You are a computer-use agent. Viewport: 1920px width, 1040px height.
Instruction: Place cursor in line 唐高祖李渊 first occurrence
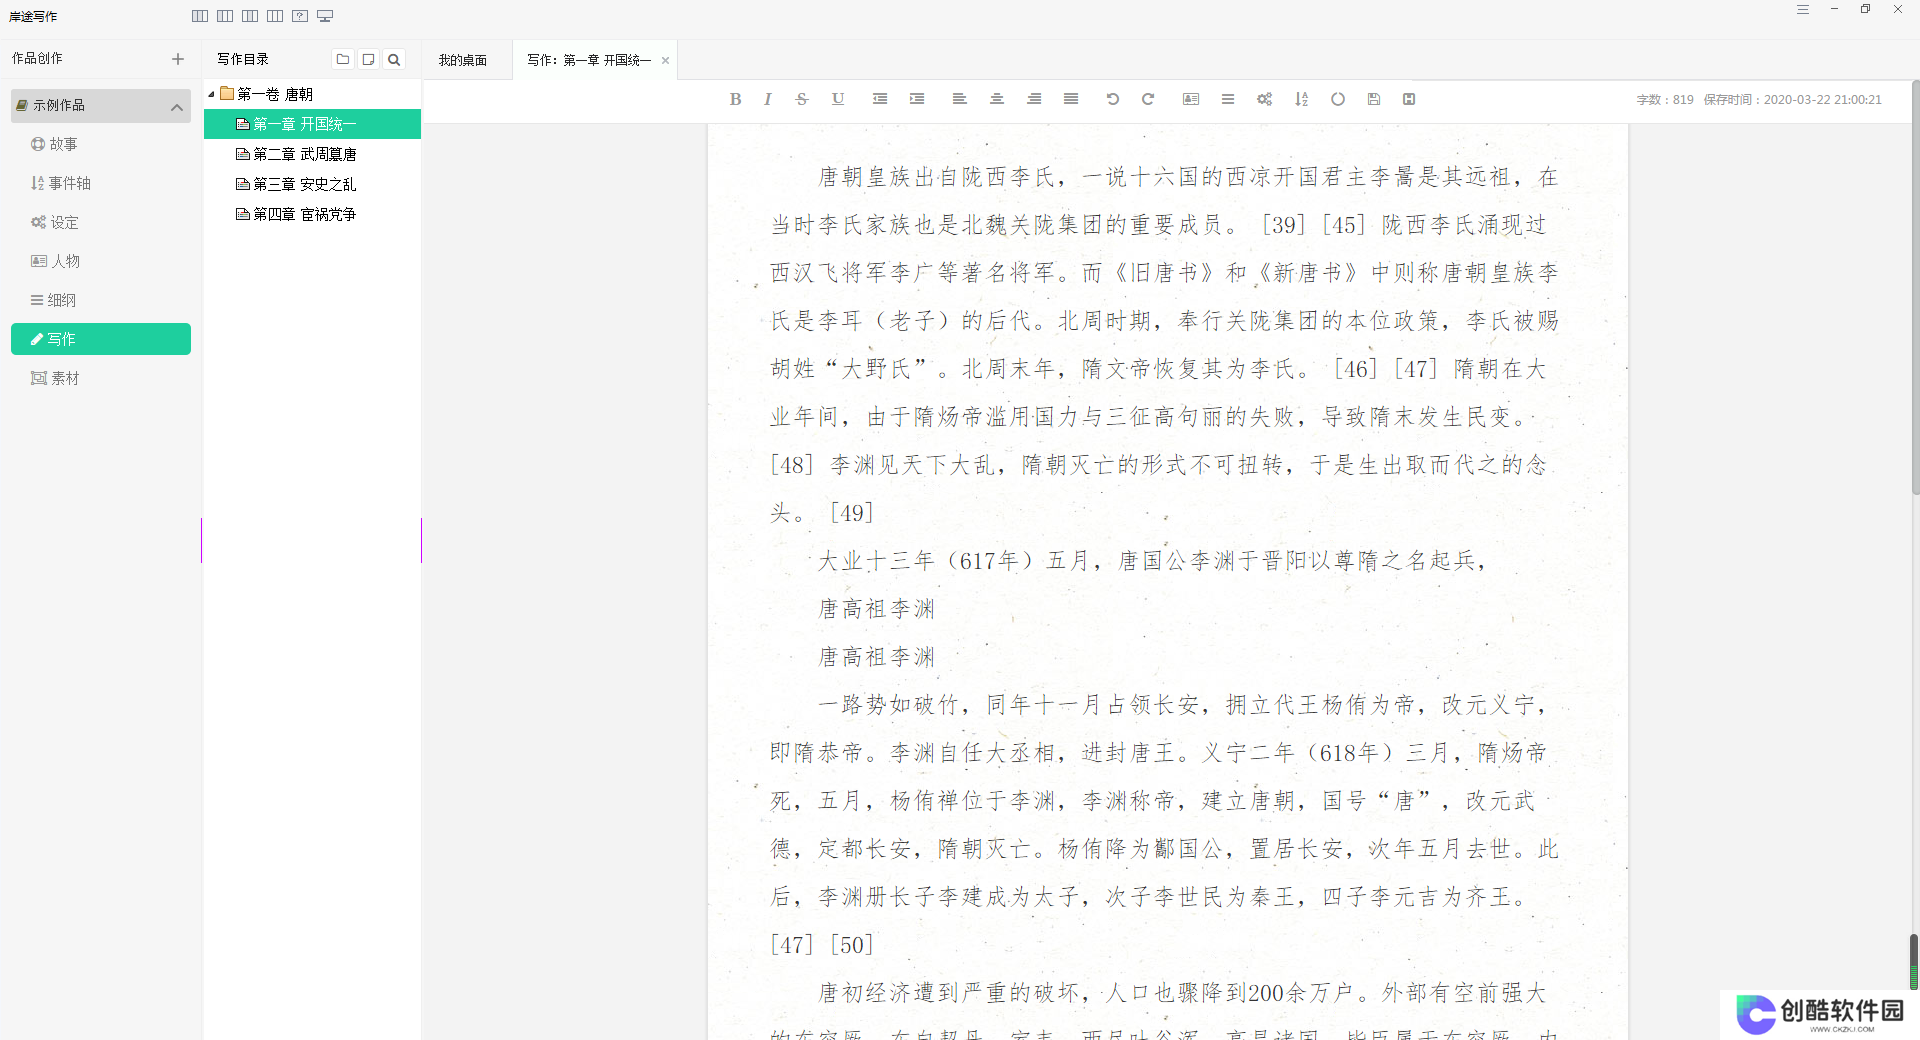pyautogui.click(x=877, y=609)
